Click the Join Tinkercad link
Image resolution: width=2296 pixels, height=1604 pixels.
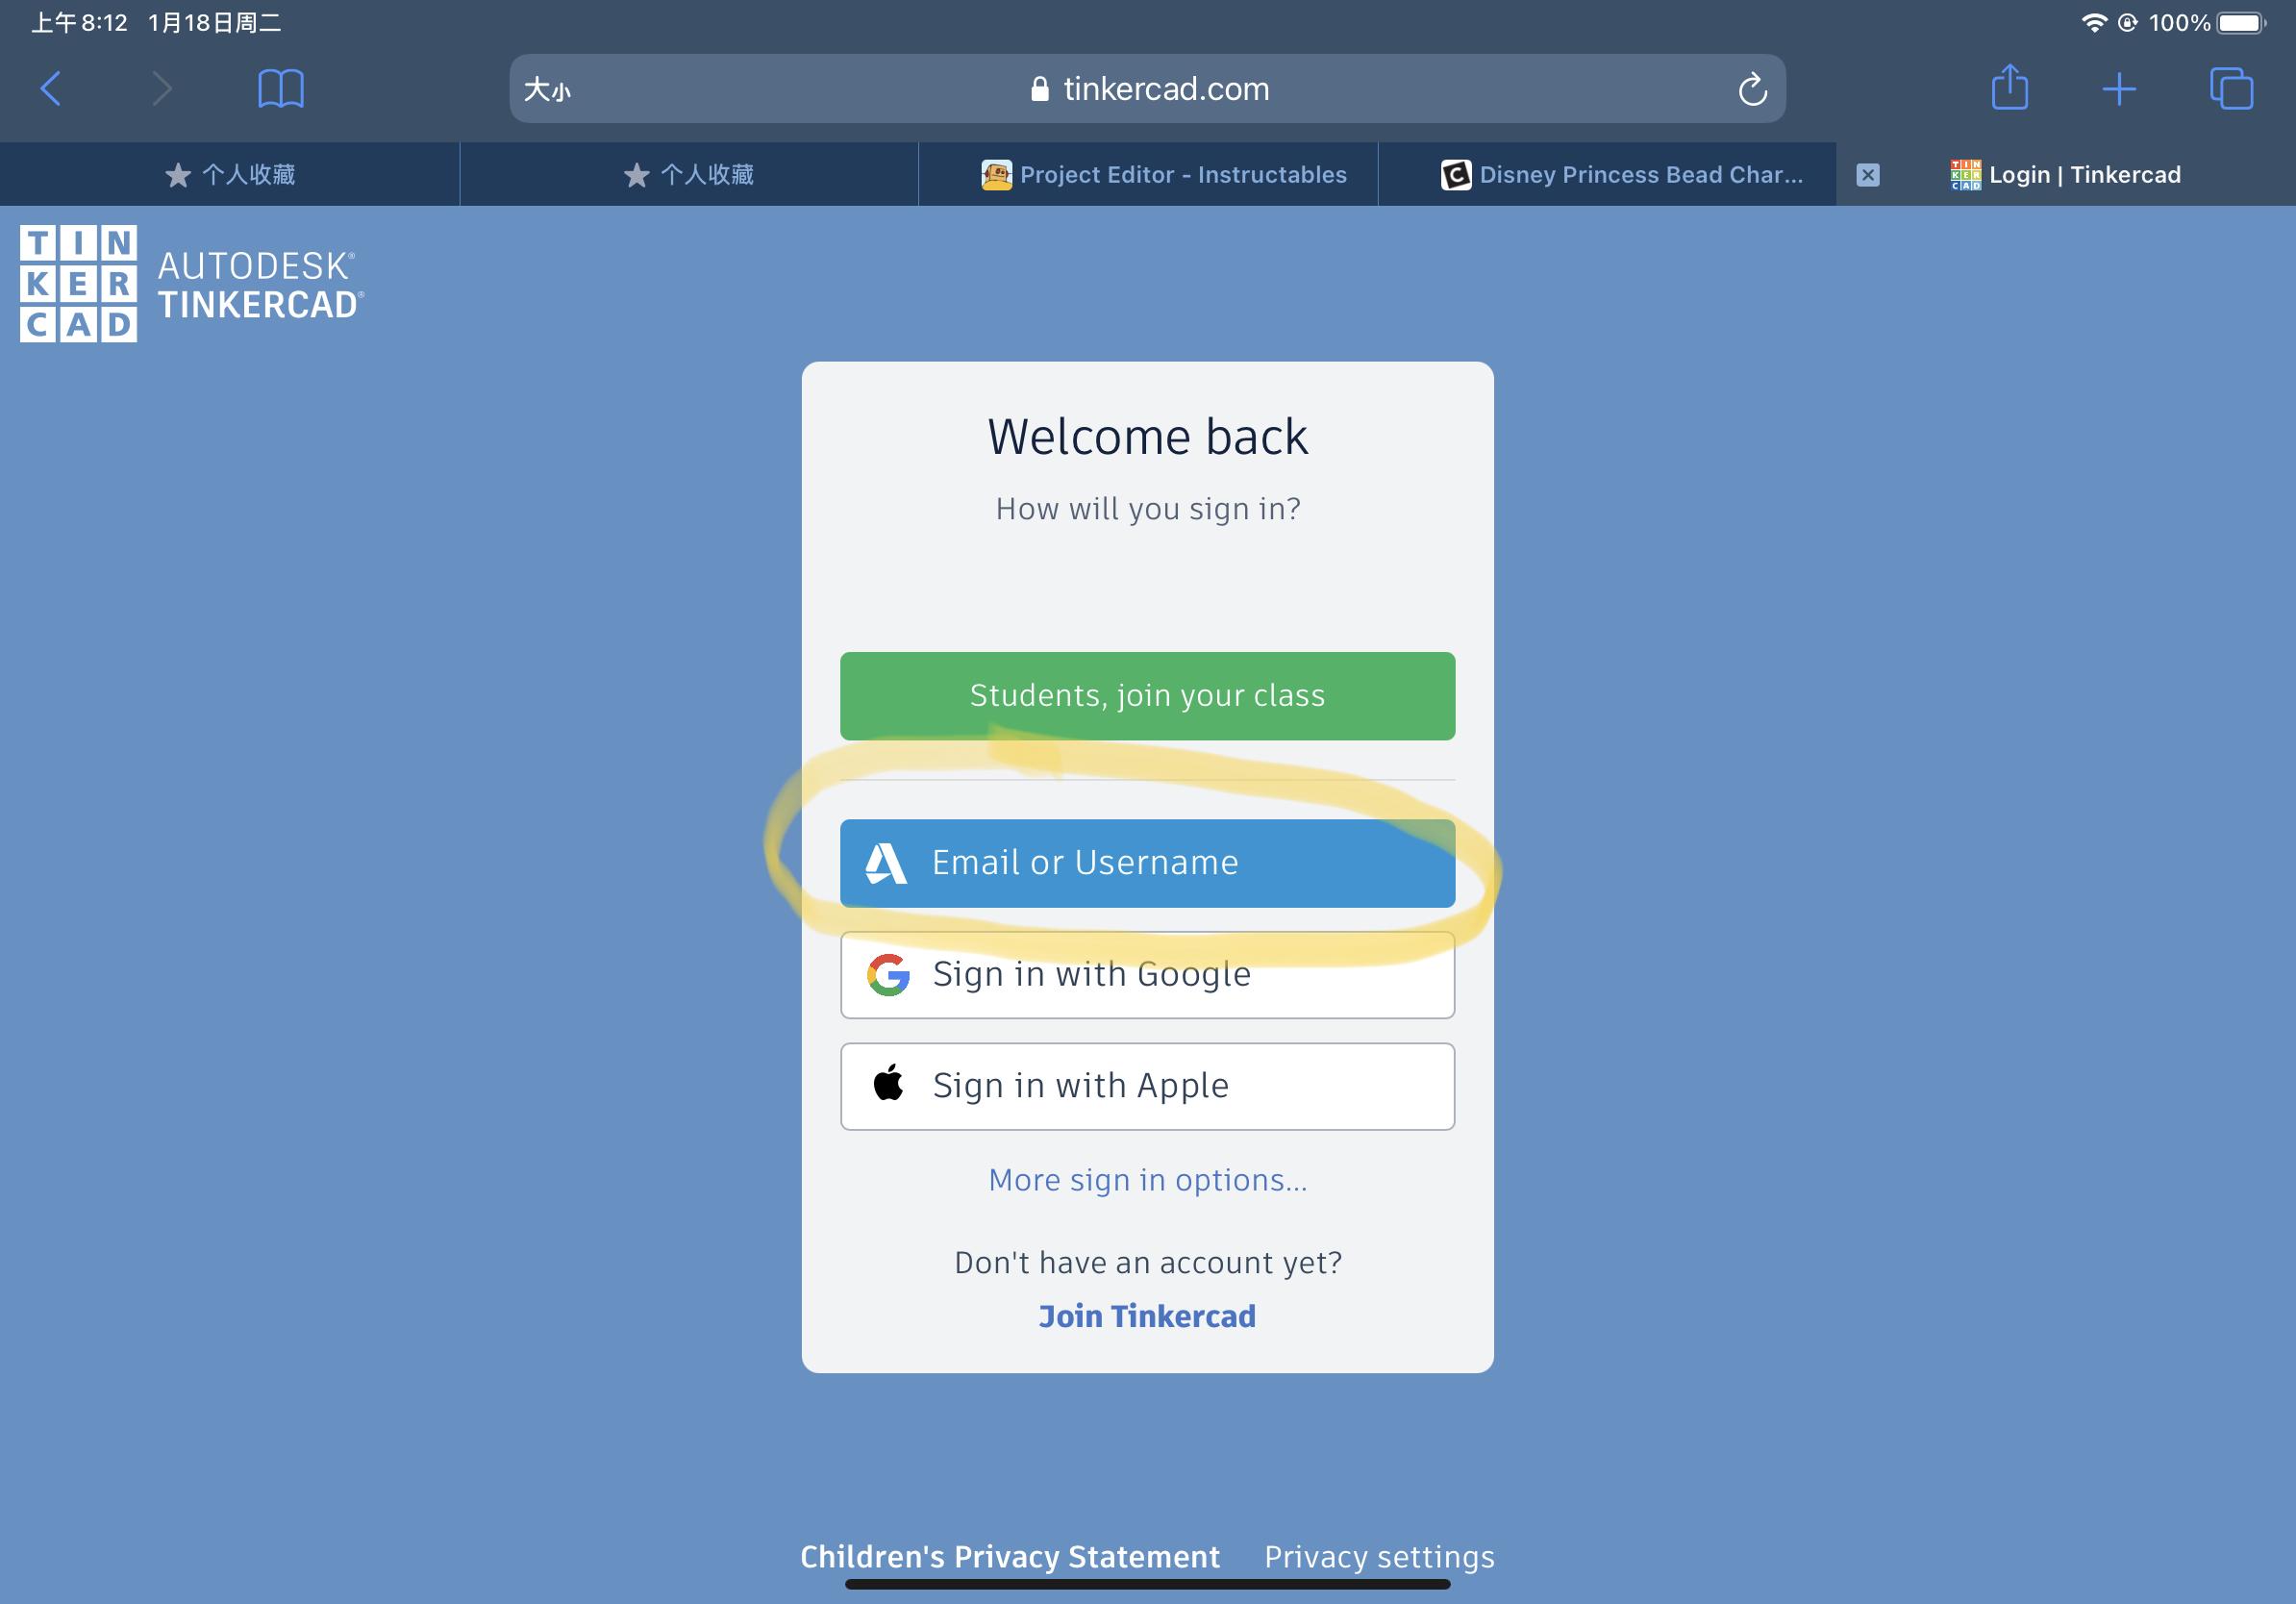point(1147,1316)
